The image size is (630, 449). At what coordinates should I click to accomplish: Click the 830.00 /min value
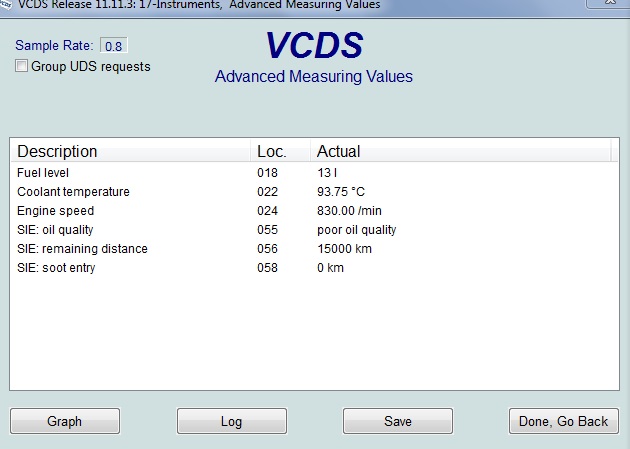(349, 210)
